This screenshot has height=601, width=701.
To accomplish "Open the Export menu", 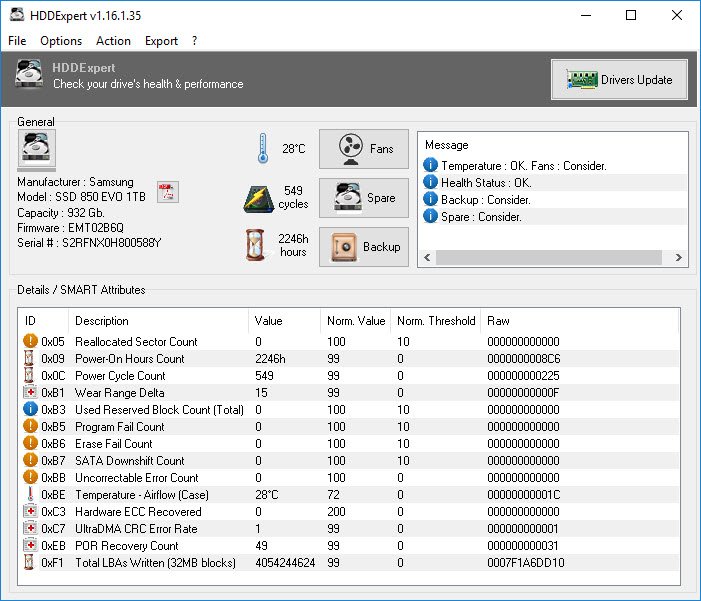I will (x=161, y=41).
